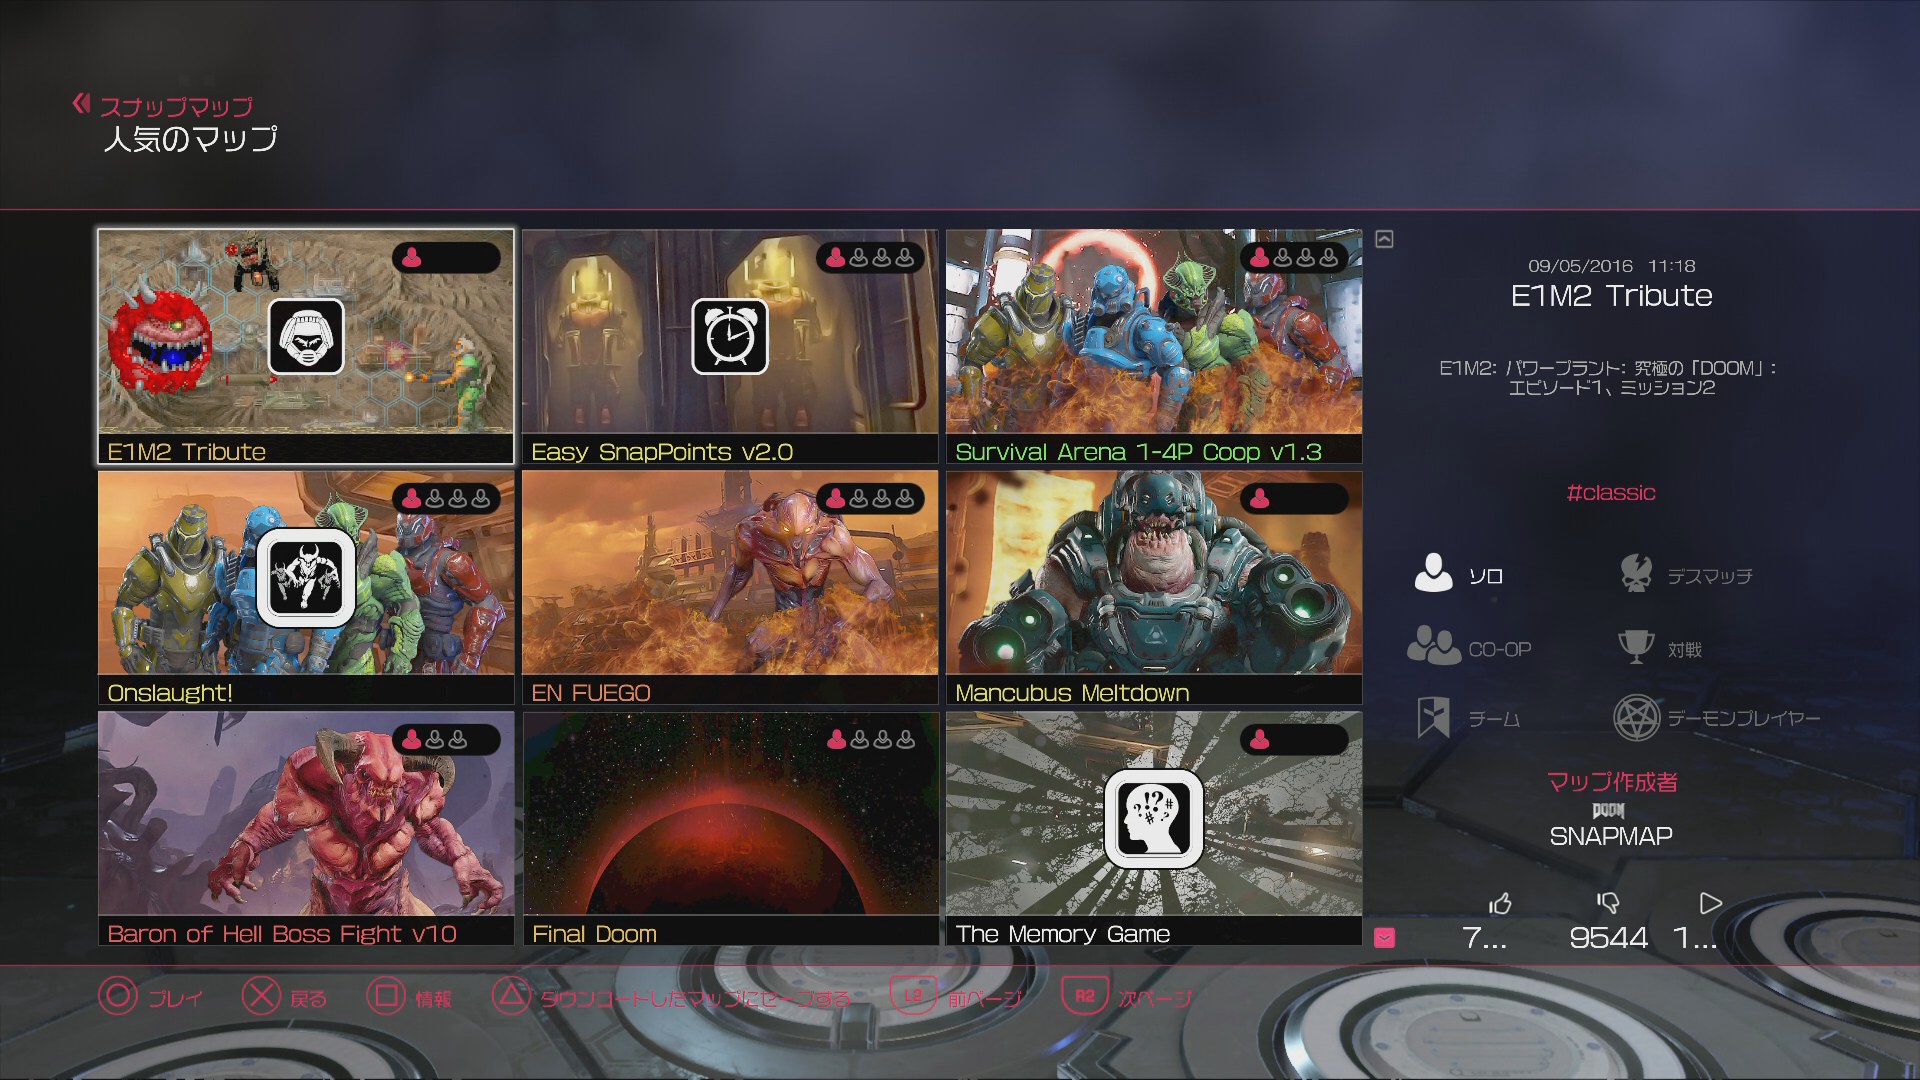
Task: Click the puzzle head icon on Memory Game
Action: point(1153,818)
